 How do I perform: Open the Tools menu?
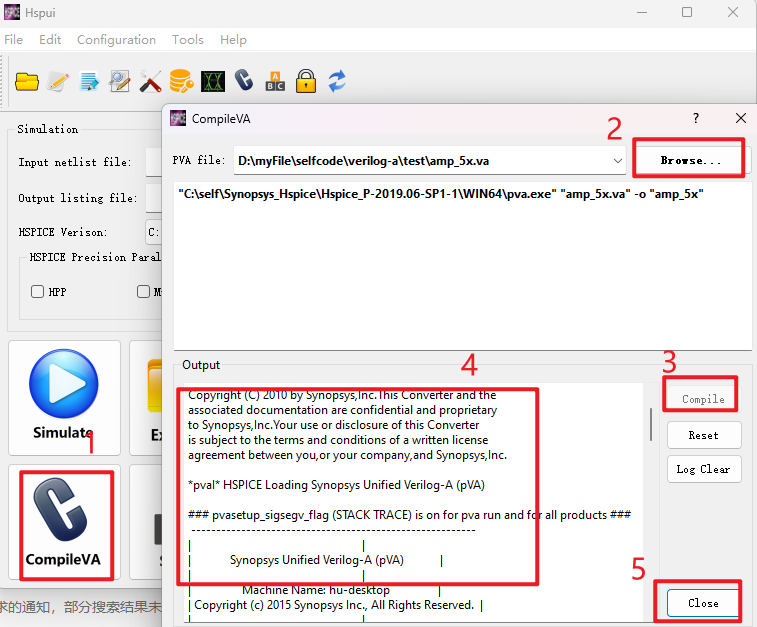(188, 40)
